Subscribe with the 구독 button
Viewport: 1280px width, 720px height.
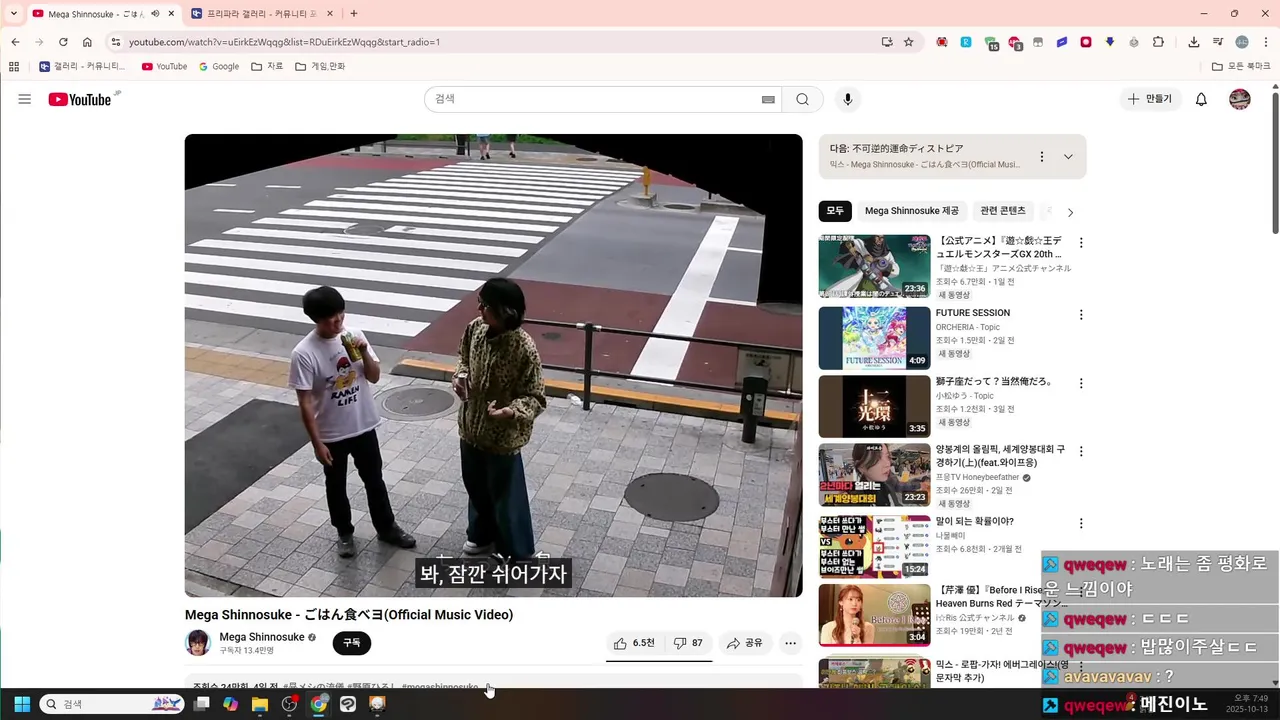351,643
